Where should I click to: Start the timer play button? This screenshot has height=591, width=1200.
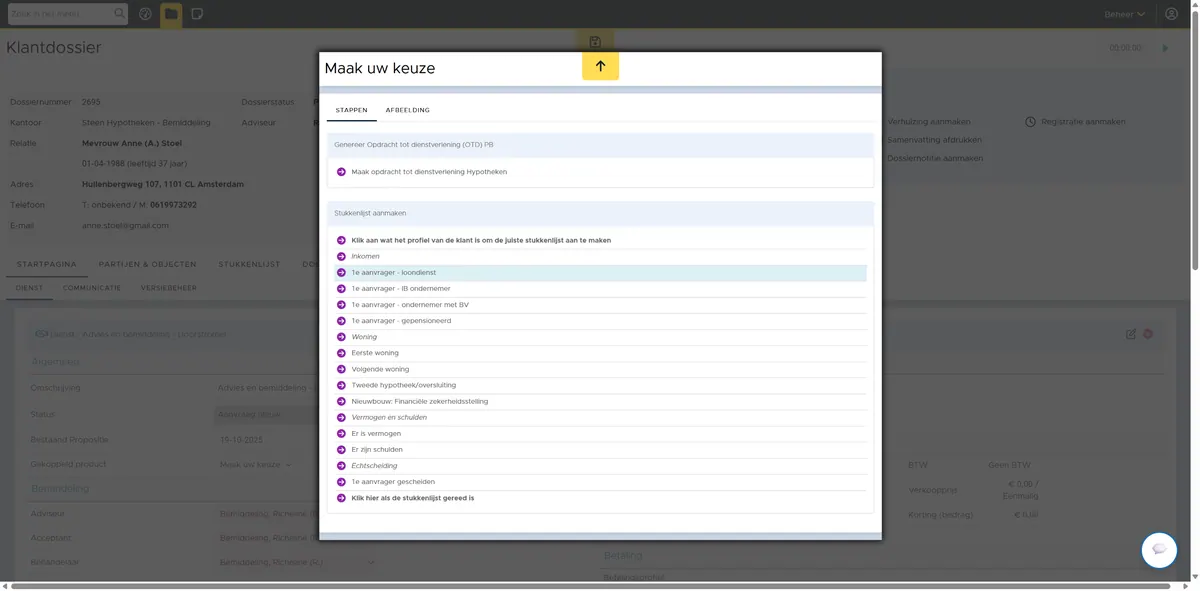pyautogui.click(x=1165, y=48)
